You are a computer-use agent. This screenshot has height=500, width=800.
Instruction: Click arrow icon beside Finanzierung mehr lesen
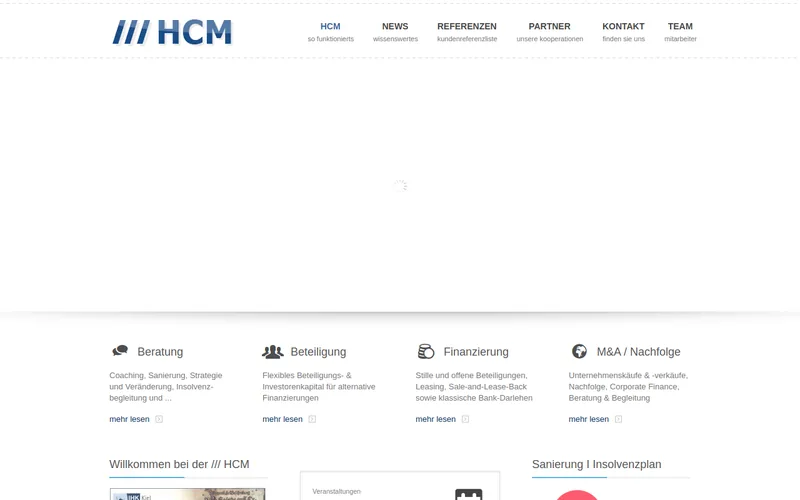tap(465, 419)
